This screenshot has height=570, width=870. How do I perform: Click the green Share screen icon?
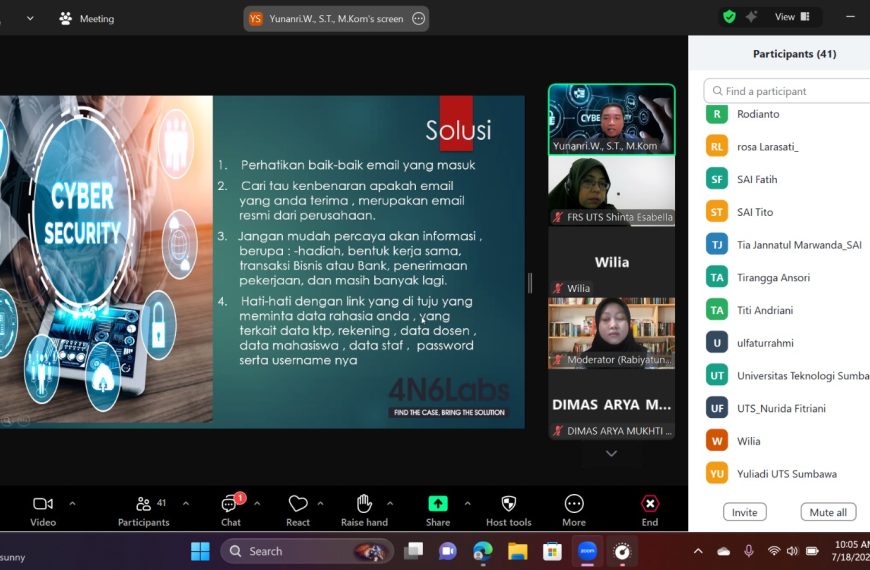(x=438, y=503)
